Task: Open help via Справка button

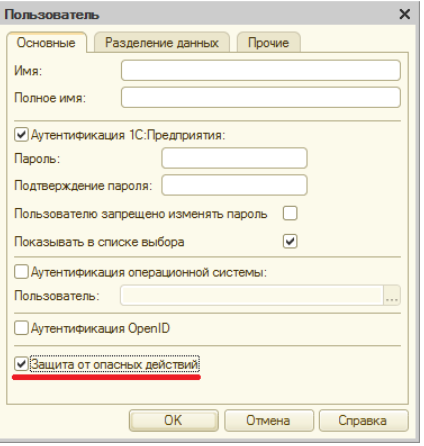Action: pos(363,420)
